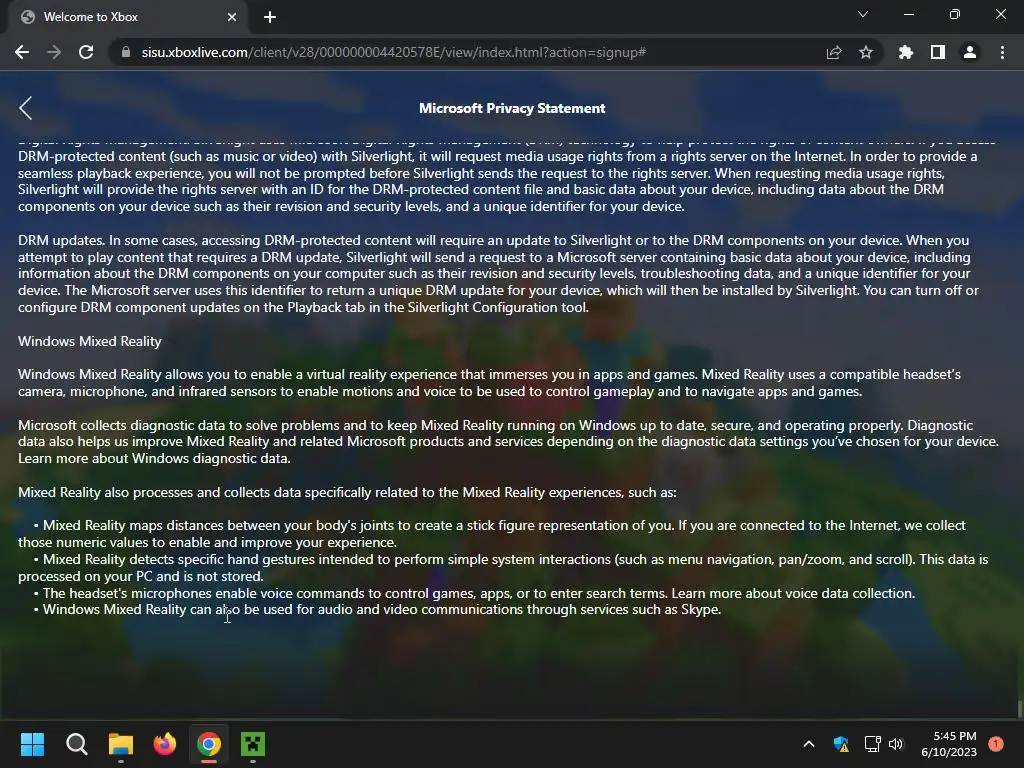Click the browser back arrow
This screenshot has height=768, width=1024.
pos(22,52)
